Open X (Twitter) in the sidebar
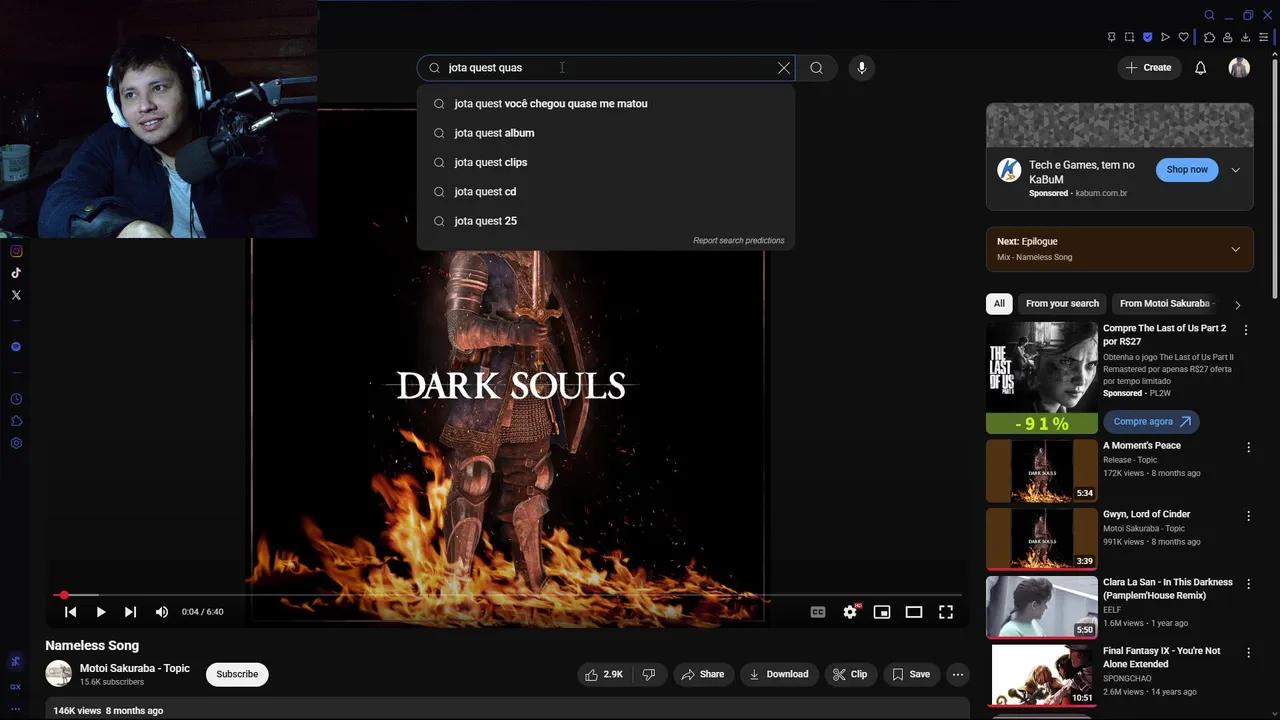Viewport: 1280px width, 720px height. [x=16, y=295]
